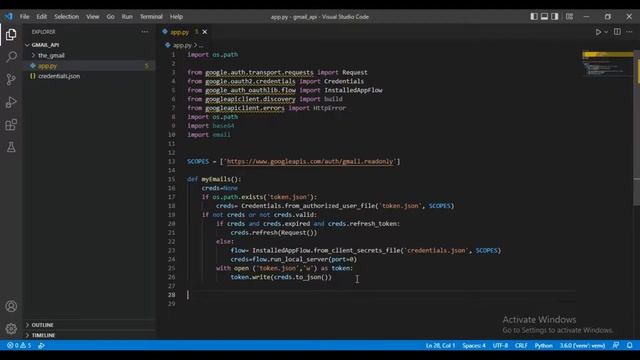Click line number 15 in gutter
Viewport: 640px width, 360px height.
point(171,179)
